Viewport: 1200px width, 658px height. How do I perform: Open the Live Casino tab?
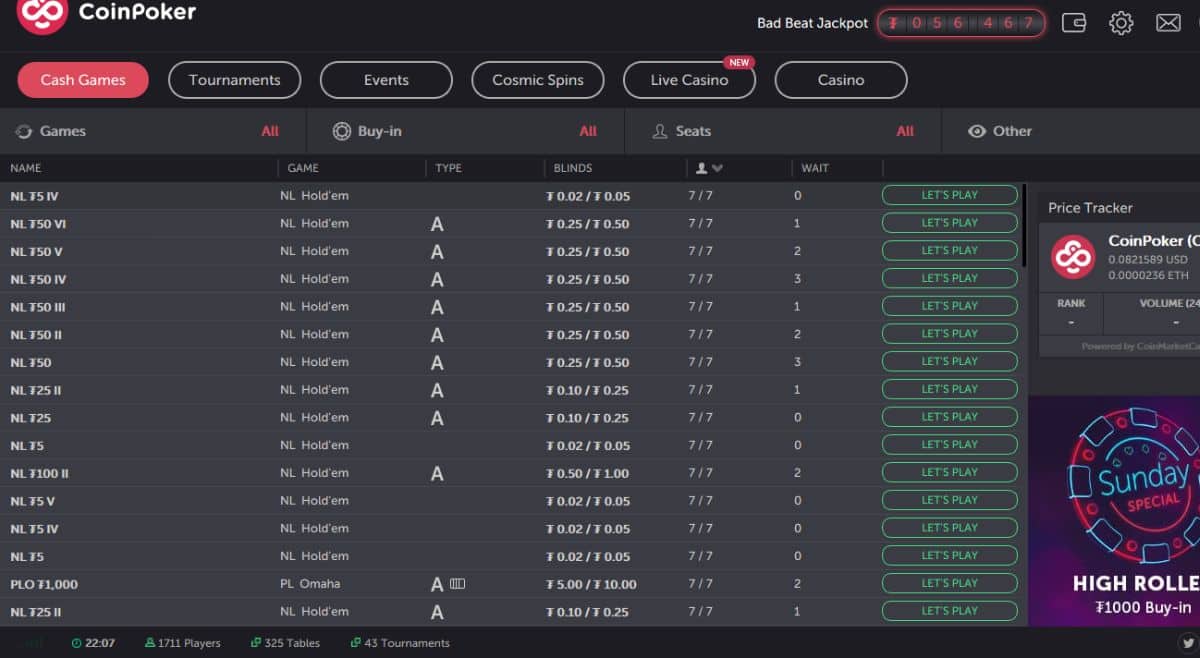coord(689,80)
